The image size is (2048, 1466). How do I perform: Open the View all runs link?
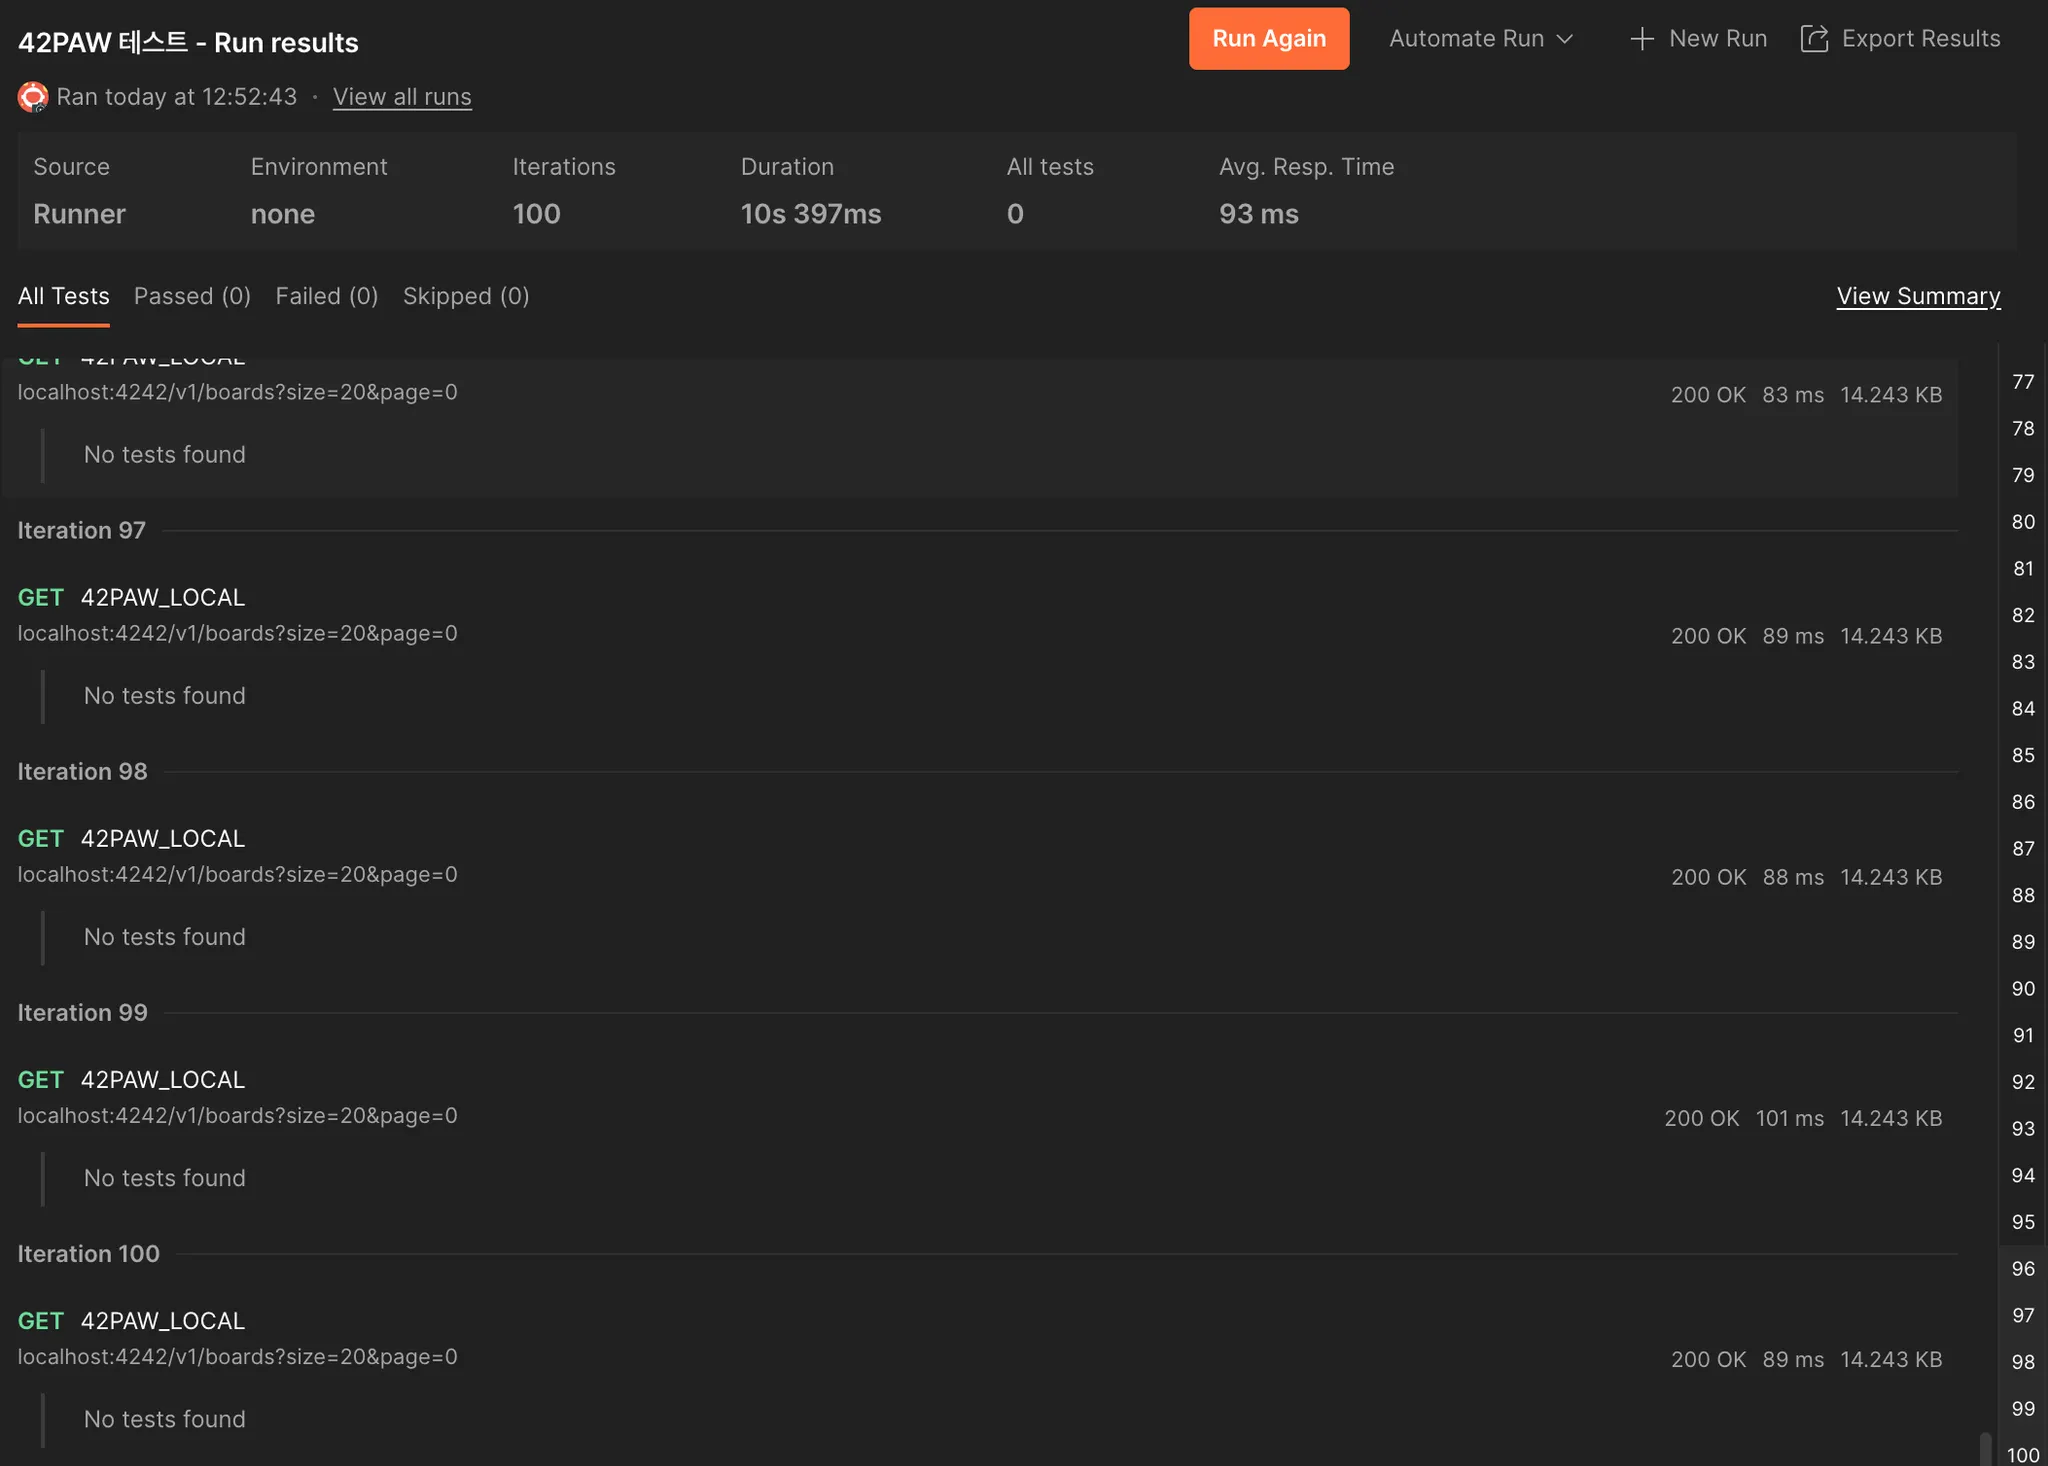click(x=402, y=97)
